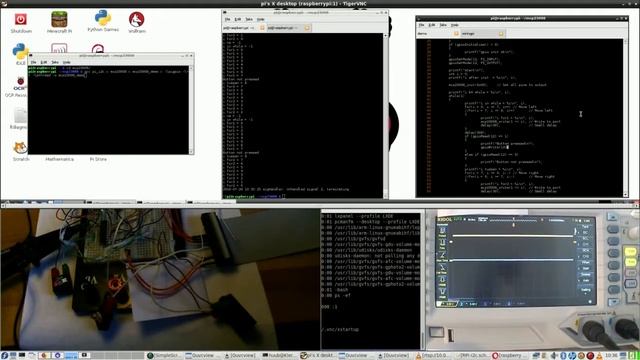The image size is (640, 360).
Task: Open Tabs menu in small left terminal
Action: 55,62
